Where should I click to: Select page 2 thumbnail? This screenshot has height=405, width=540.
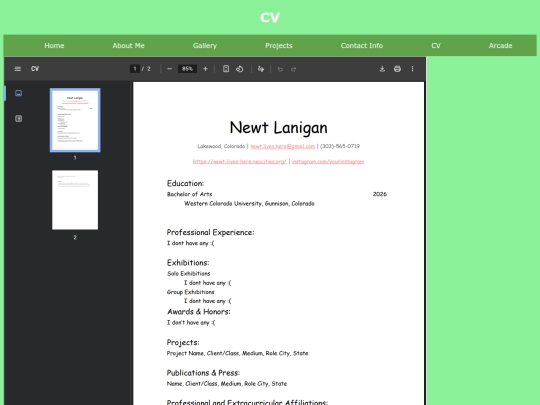(x=75, y=200)
